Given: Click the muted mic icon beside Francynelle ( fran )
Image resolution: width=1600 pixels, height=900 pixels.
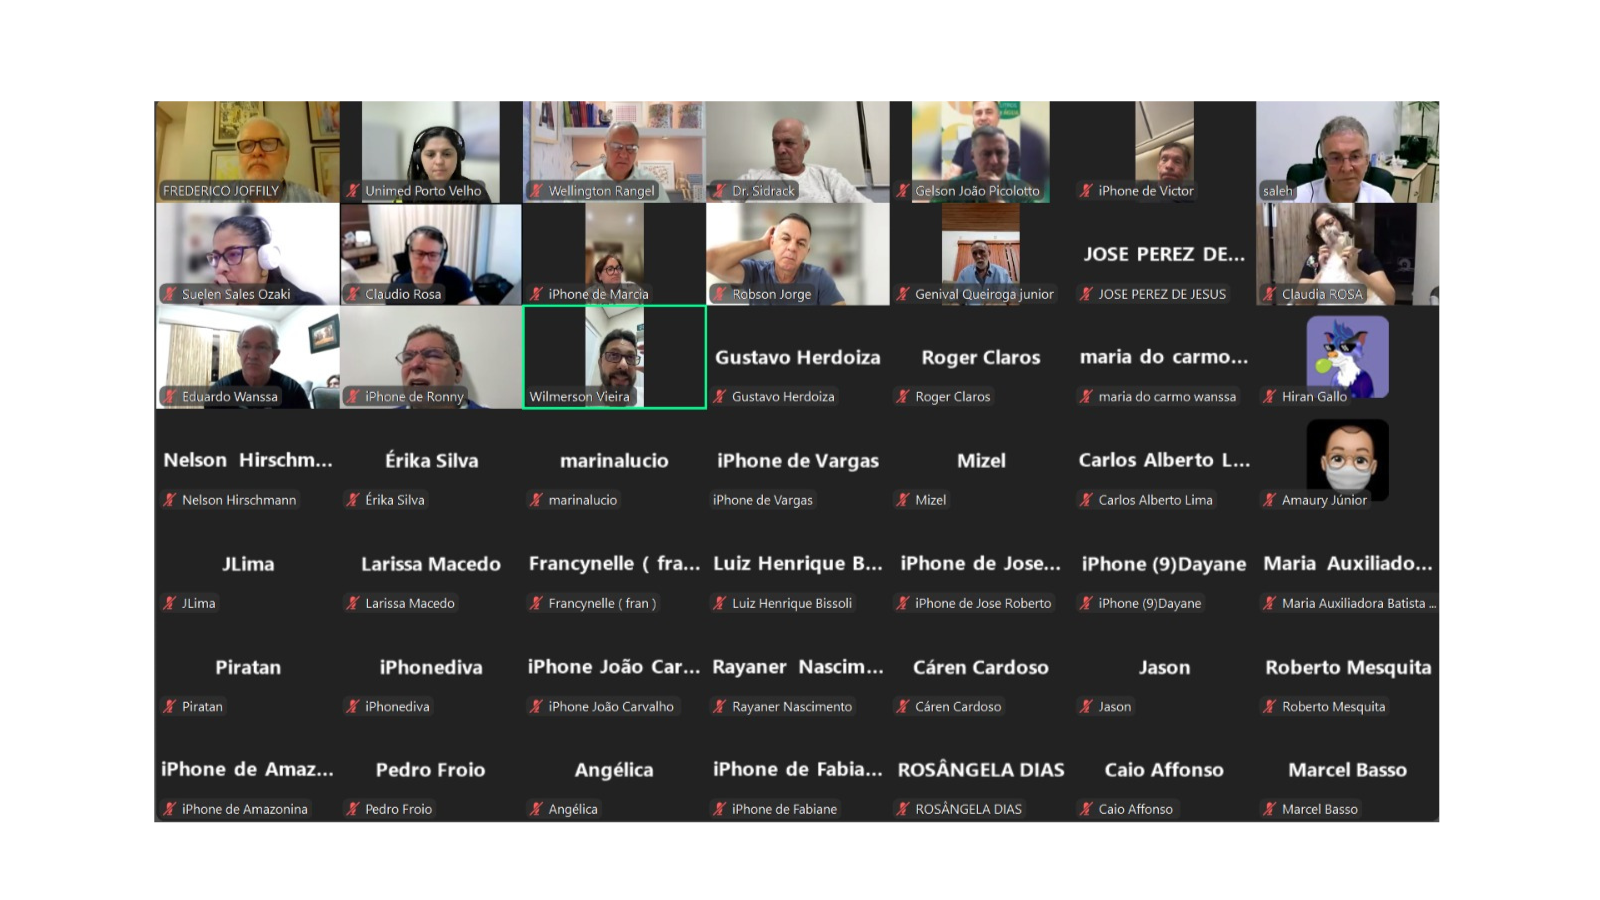Looking at the screenshot, I should pos(537,603).
